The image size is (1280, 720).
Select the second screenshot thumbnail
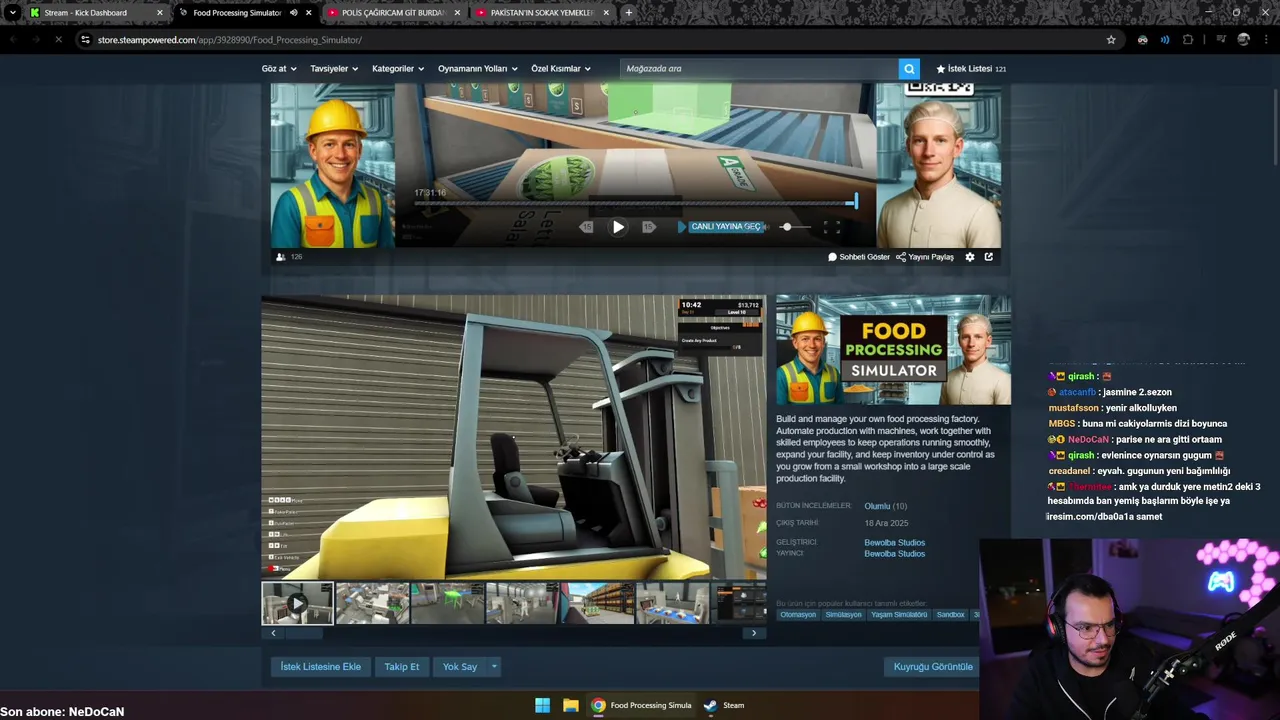pos(372,603)
